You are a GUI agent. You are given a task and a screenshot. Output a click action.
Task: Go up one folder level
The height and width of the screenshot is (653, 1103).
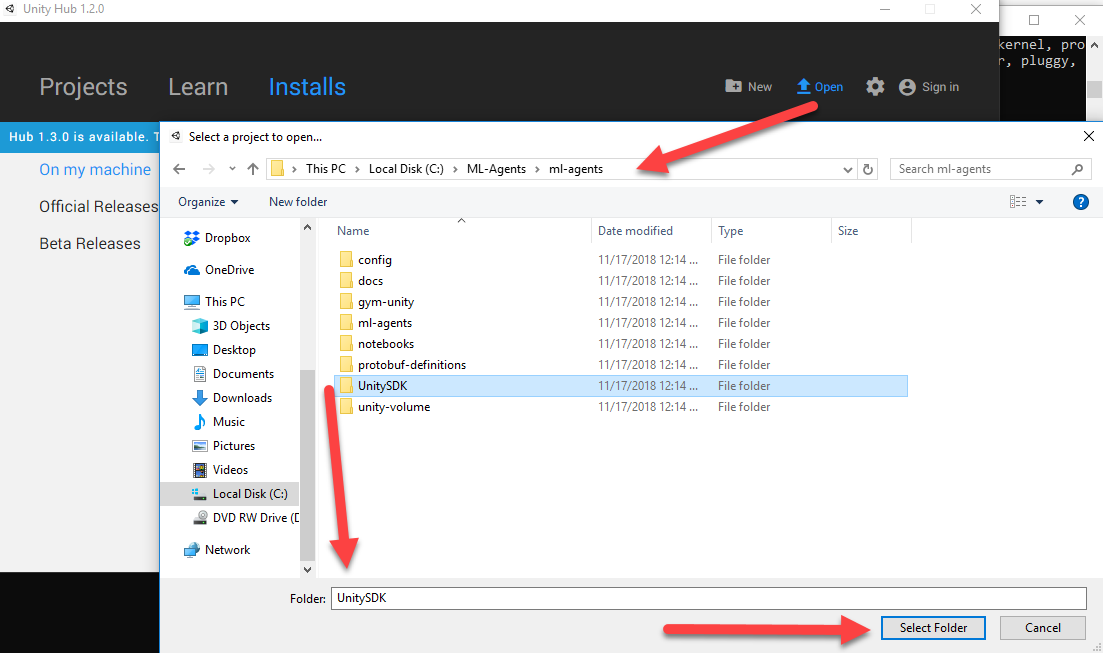pos(253,169)
